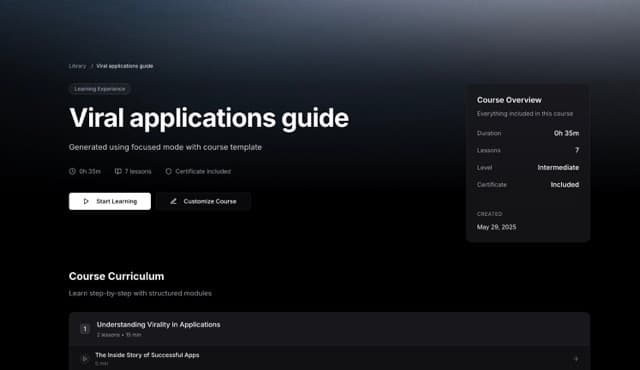Click the Level value Intermediate
The height and width of the screenshot is (370, 640).
pyautogui.click(x=558, y=167)
